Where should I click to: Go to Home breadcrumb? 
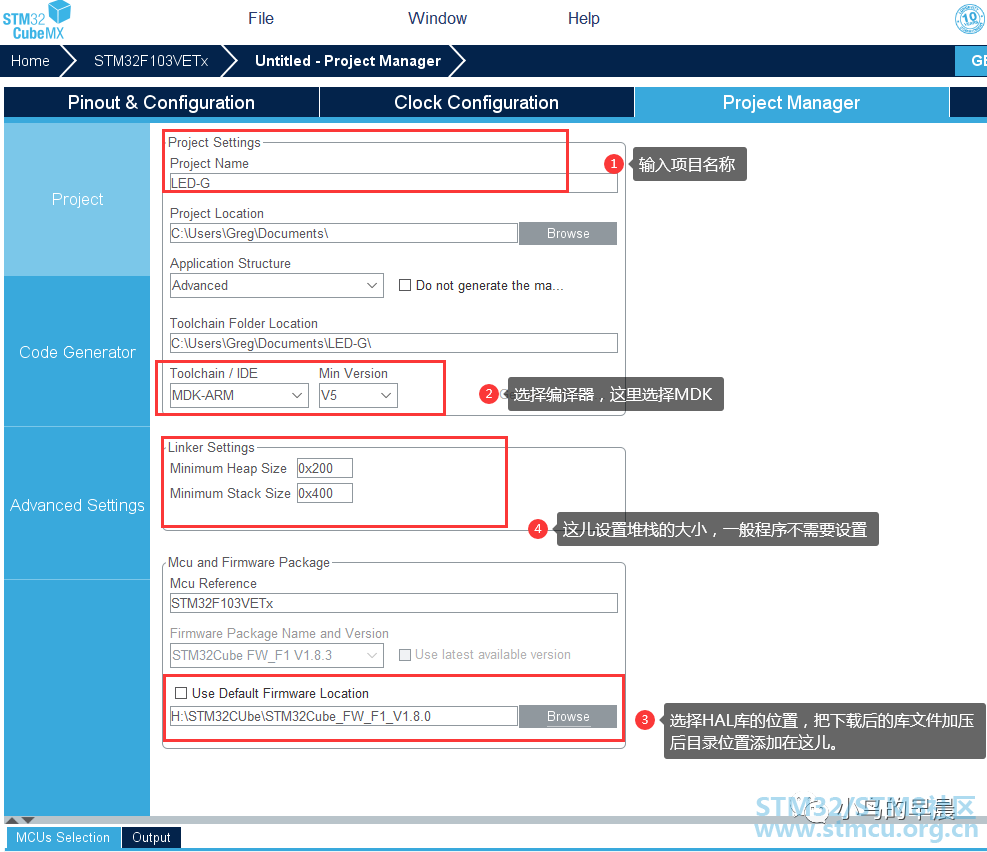point(30,61)
